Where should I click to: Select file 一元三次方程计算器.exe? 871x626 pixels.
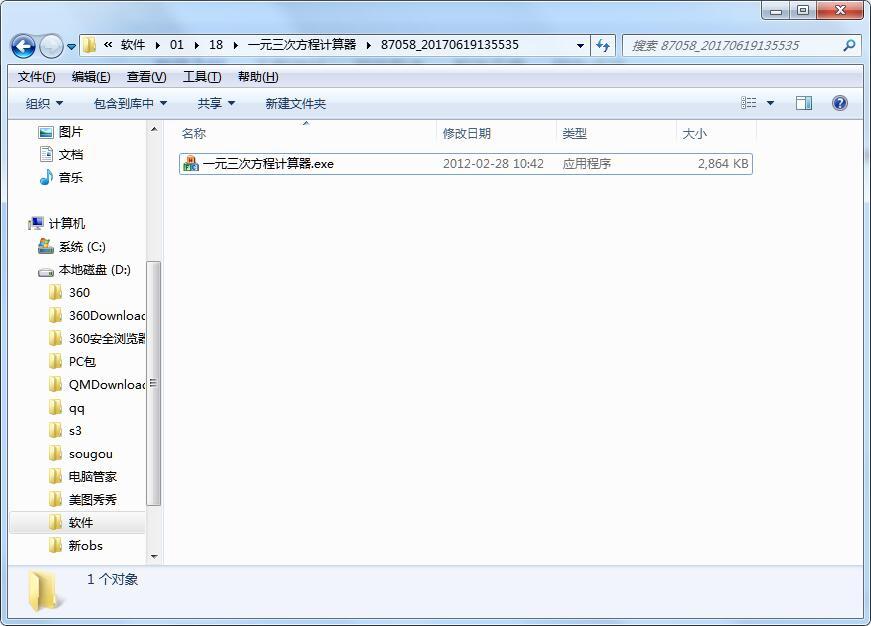click(x=465, y=164)
